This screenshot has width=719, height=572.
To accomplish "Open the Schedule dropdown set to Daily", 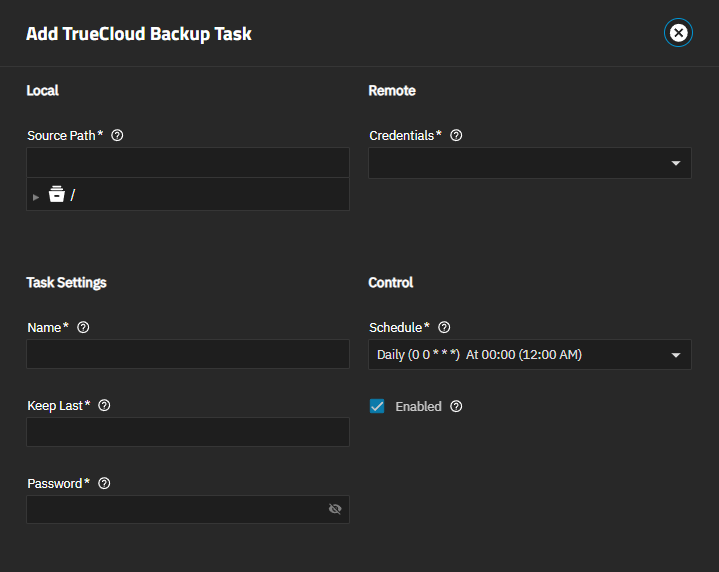I will coord(529,355).
